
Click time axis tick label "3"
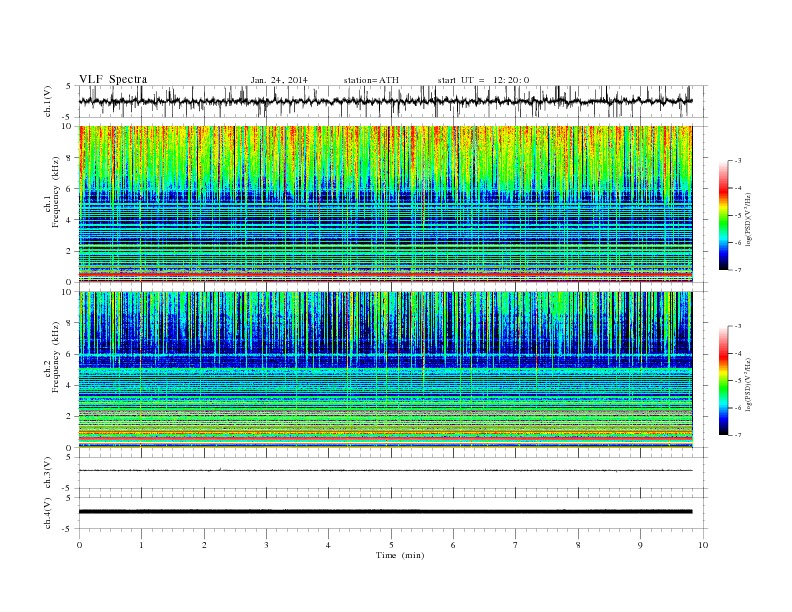tap(266, 545)
